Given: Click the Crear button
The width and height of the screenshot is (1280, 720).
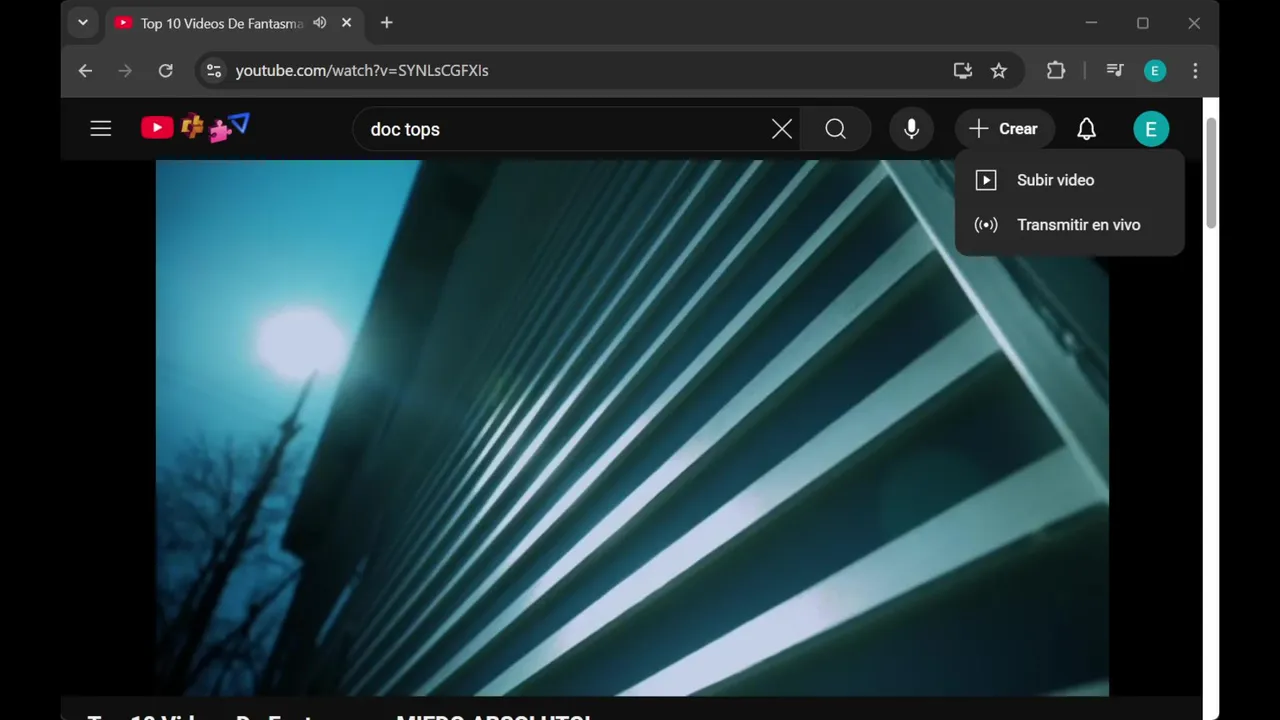Looking at the screenshot, I should click(1004, 129).
